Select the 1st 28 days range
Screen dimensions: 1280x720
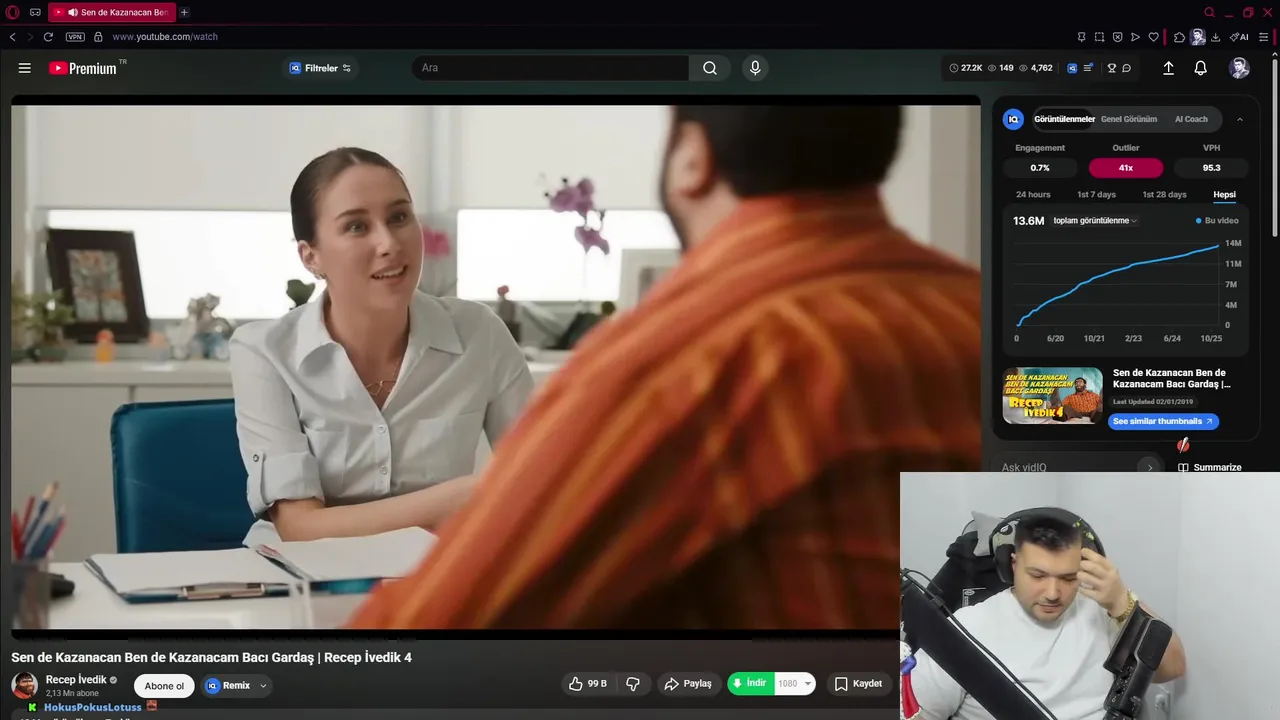(x=1164, y=194)
